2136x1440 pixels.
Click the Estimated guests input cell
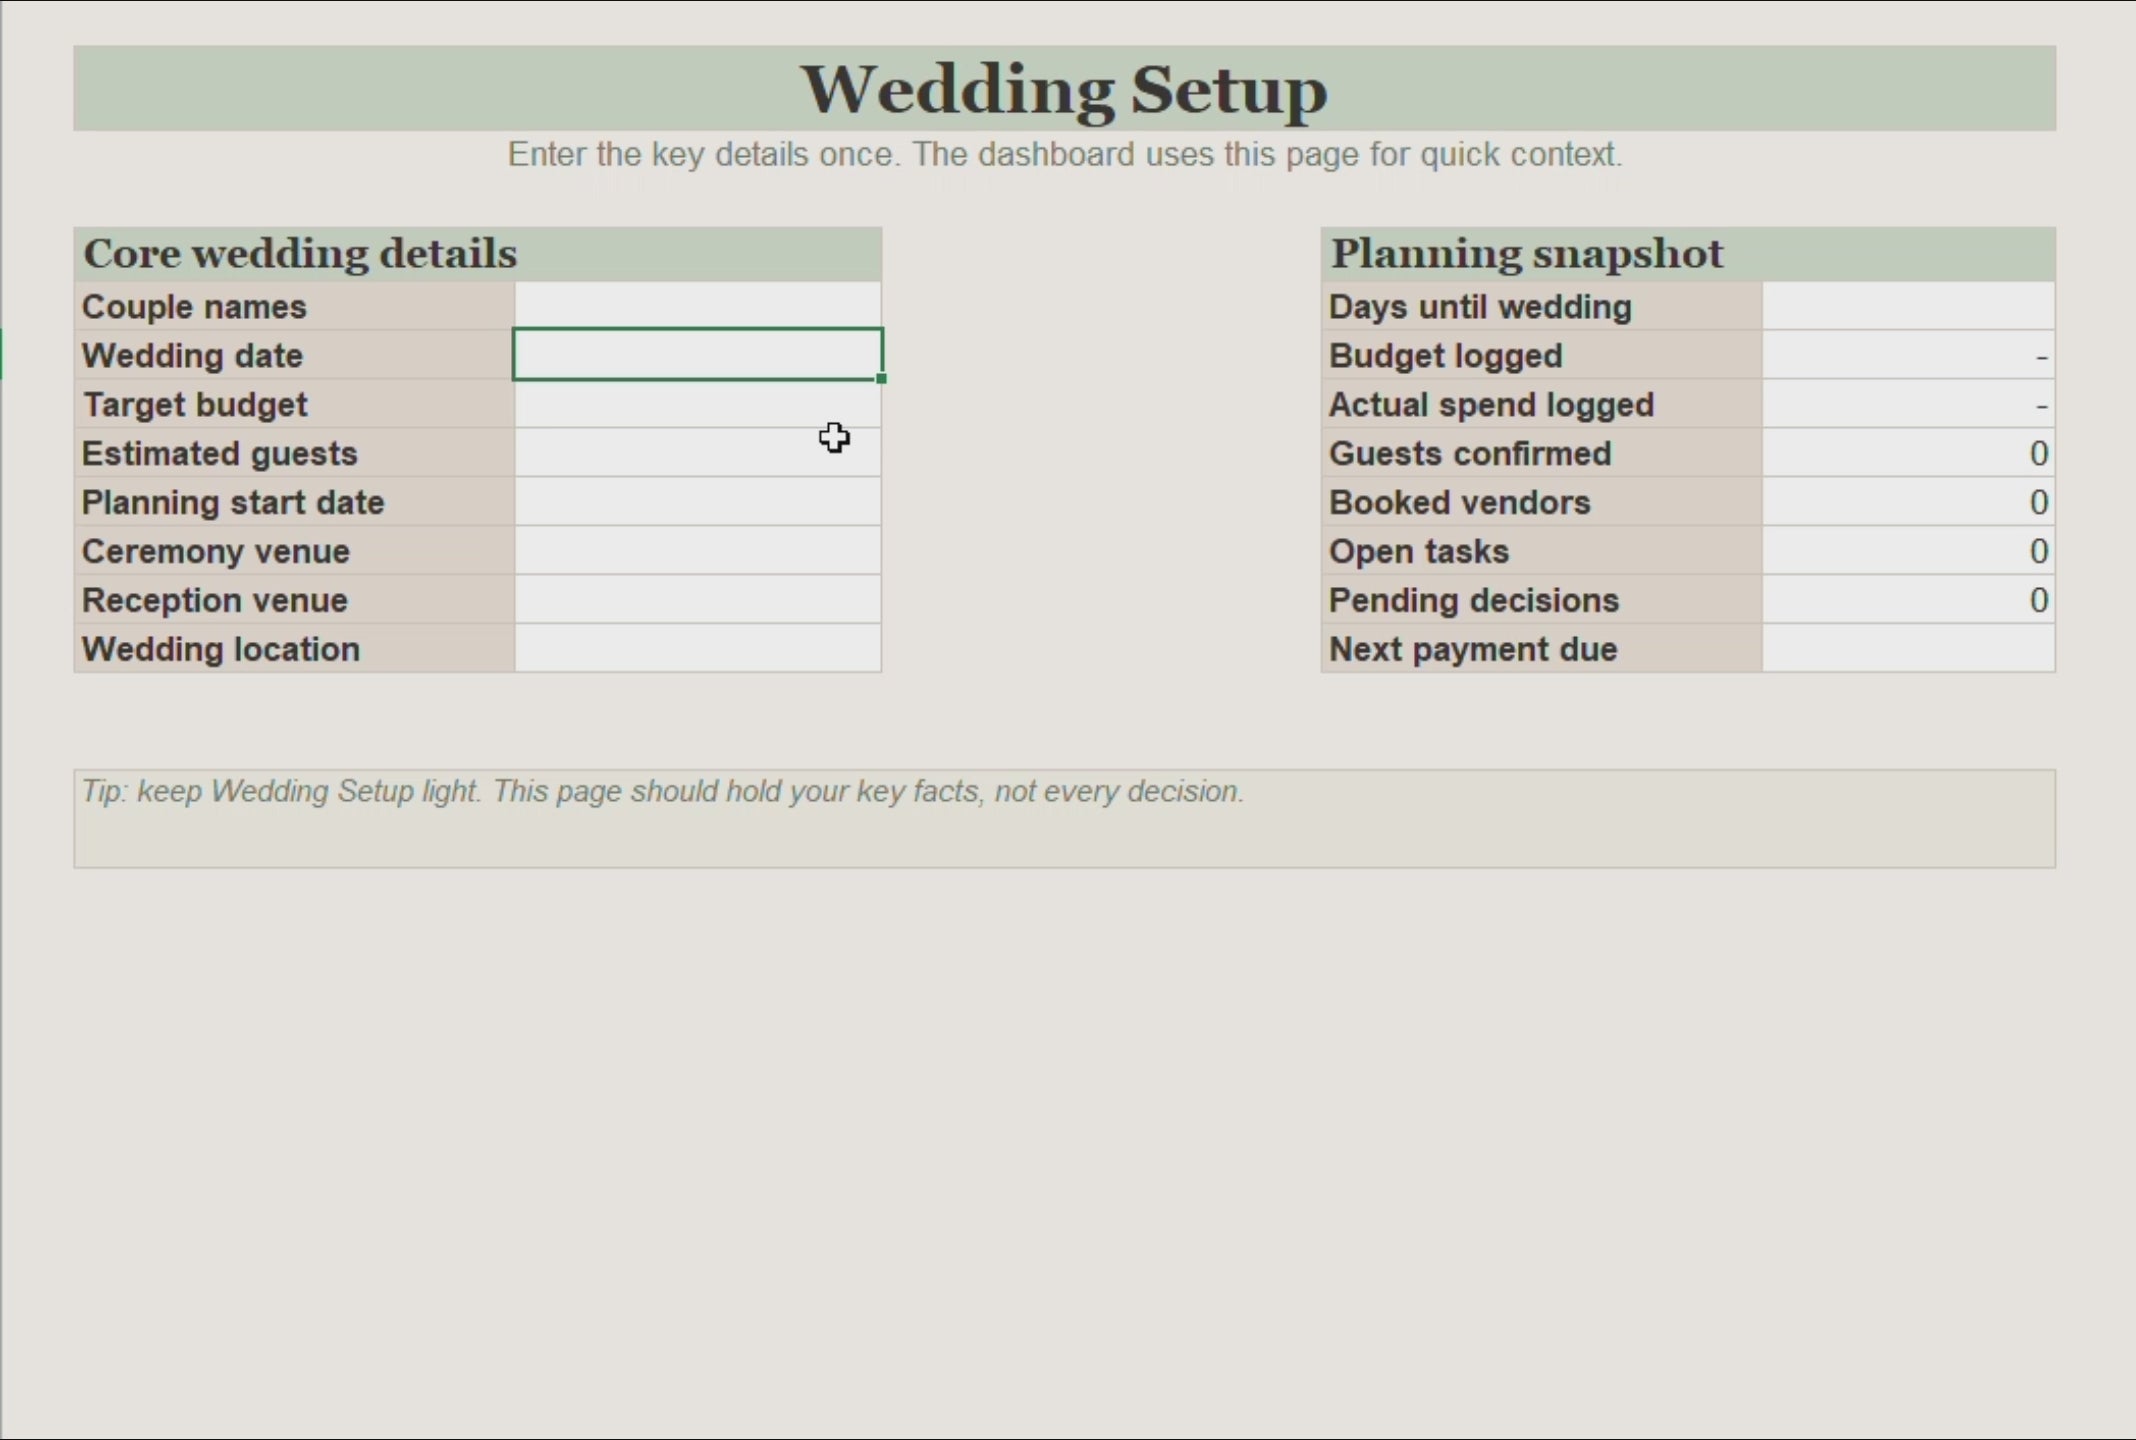tap(698, 453)
